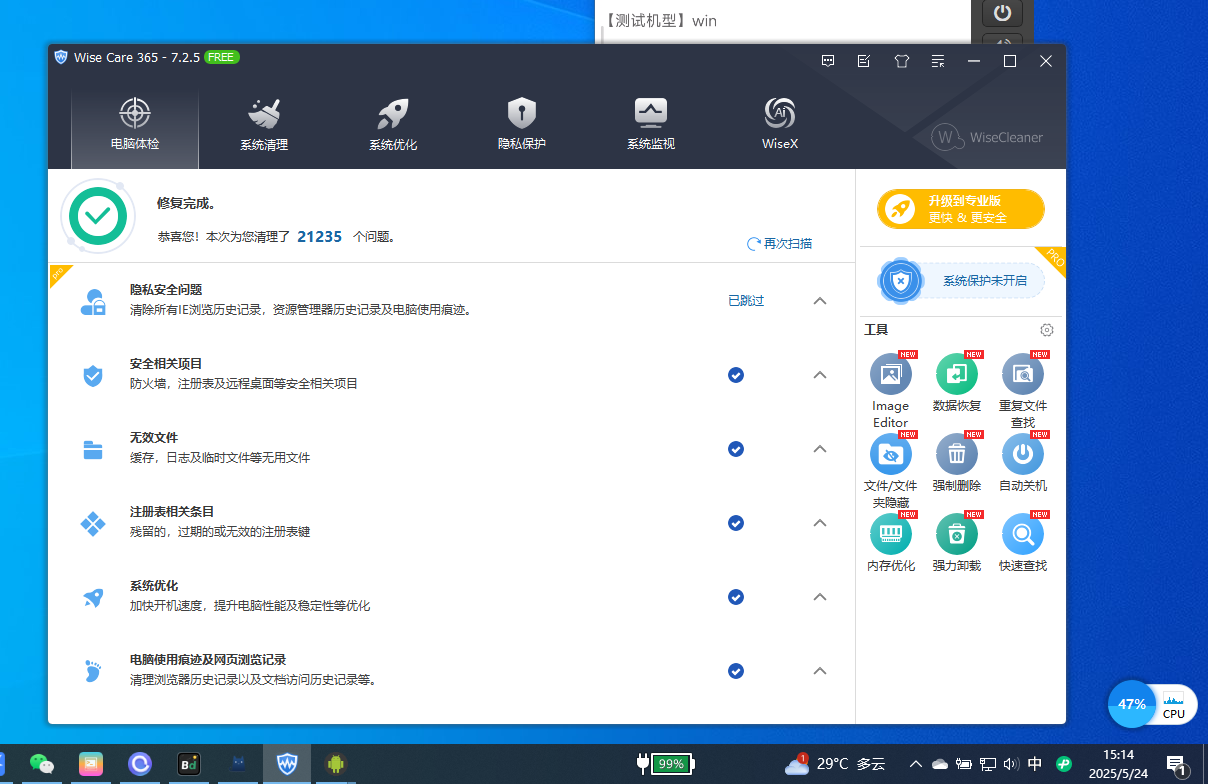Click the 安全相关项目 shield icon
The width and height of the screenshot is (1208, 784).
tap(93, 376)
